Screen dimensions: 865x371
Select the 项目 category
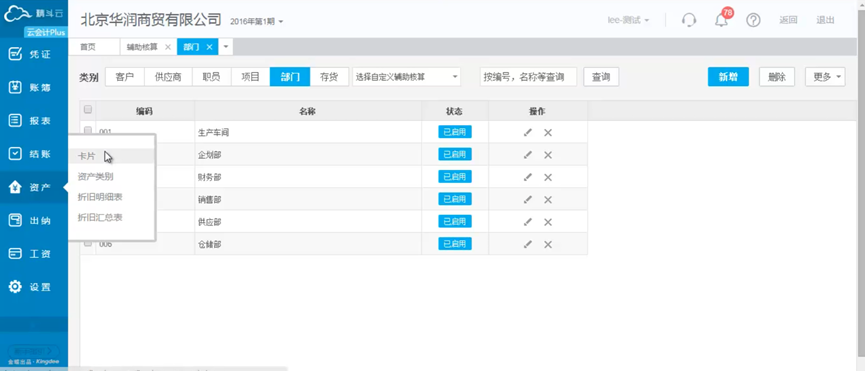[250, 77]
